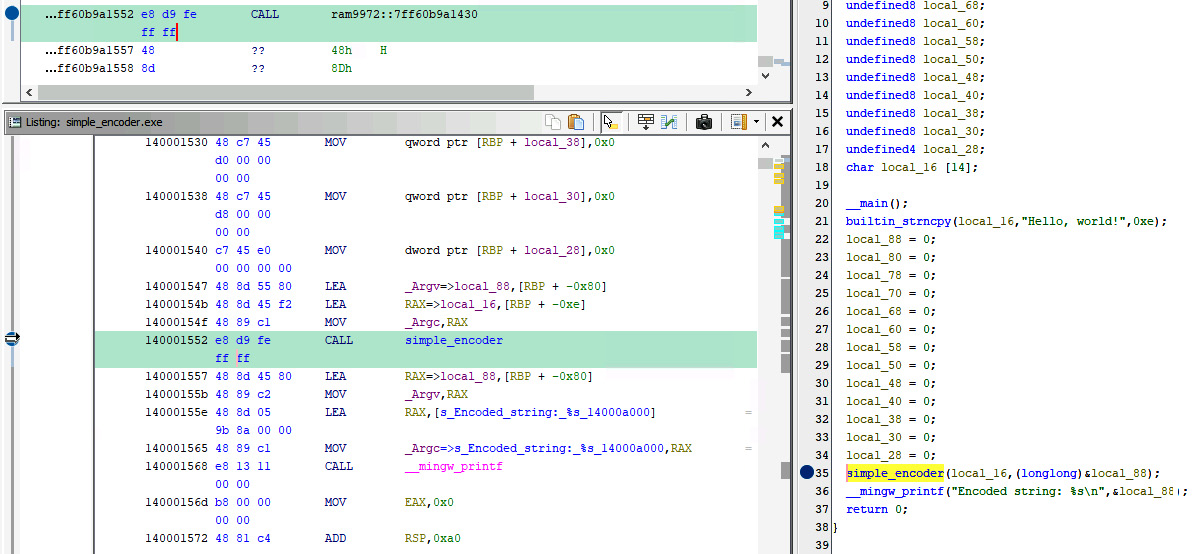Screen dimensions: 1194x554
Task: Click right arrow of upper listing horizontal scrollbar
Action: (x=749, y=92)
